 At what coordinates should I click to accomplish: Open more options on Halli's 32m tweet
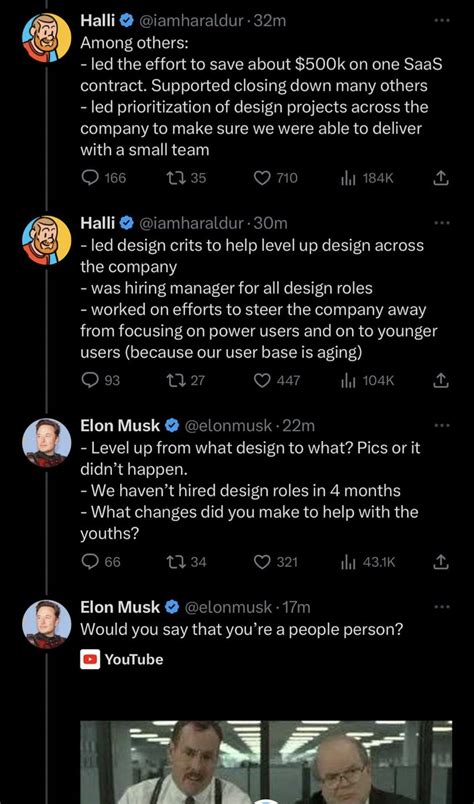[x=441, y=21]
